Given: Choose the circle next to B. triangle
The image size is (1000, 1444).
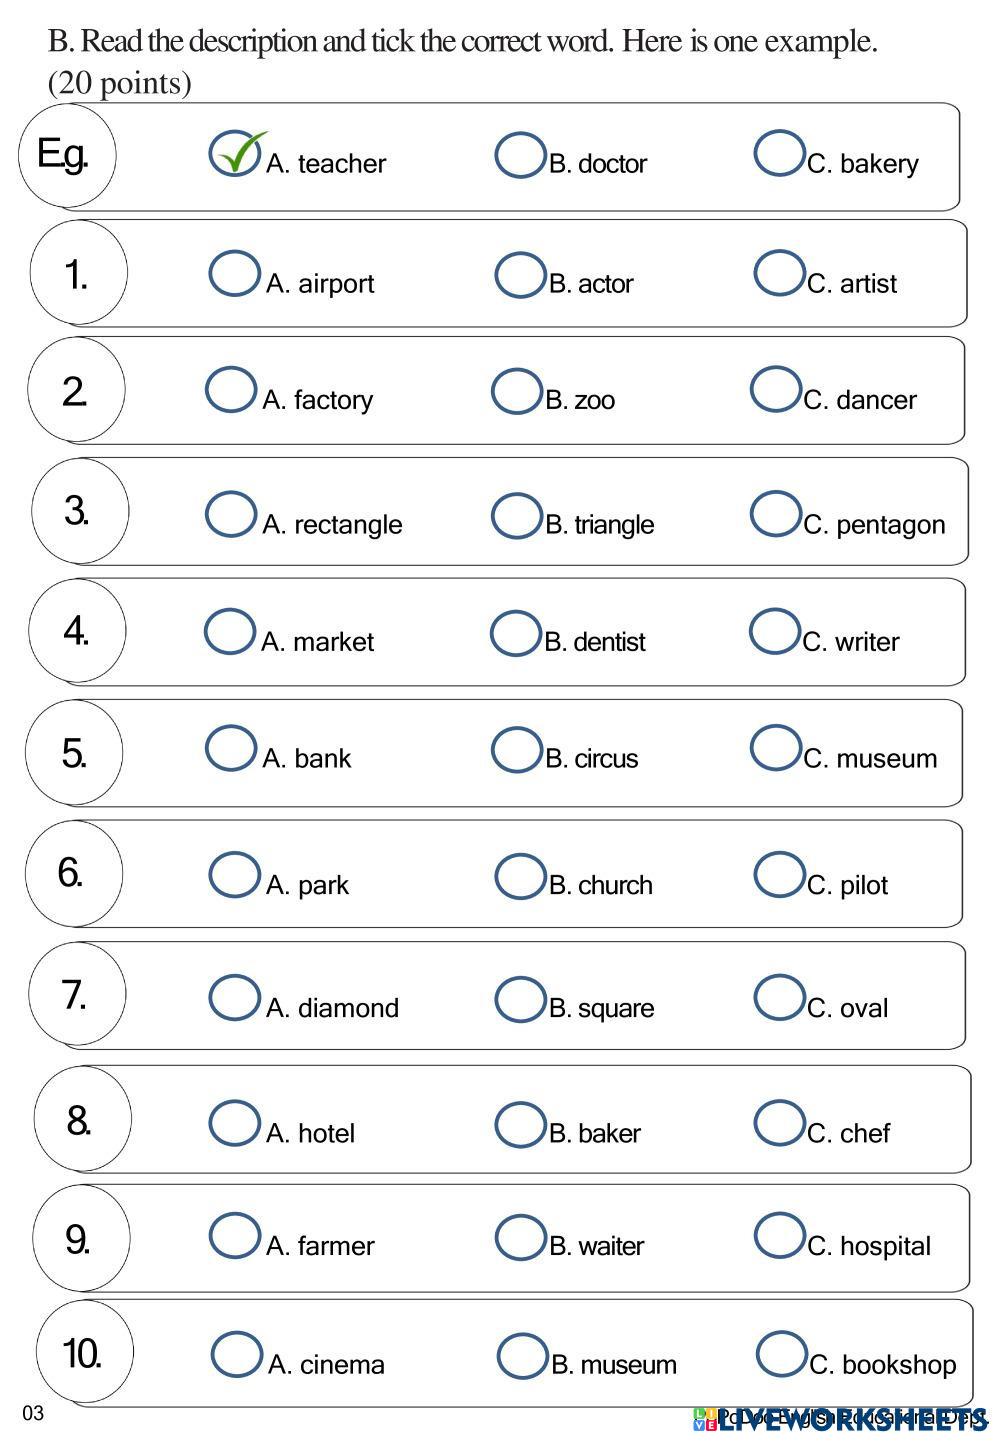Looking at the screenshot, I should pyautogui.click(x=516, y=515).
